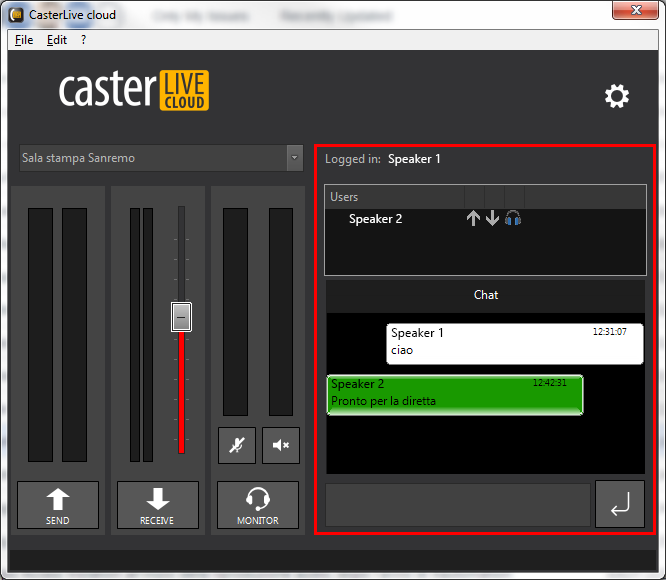Click the Chat panel header
The width and height of the screenshot is (666, 580).
click(485, 295)
